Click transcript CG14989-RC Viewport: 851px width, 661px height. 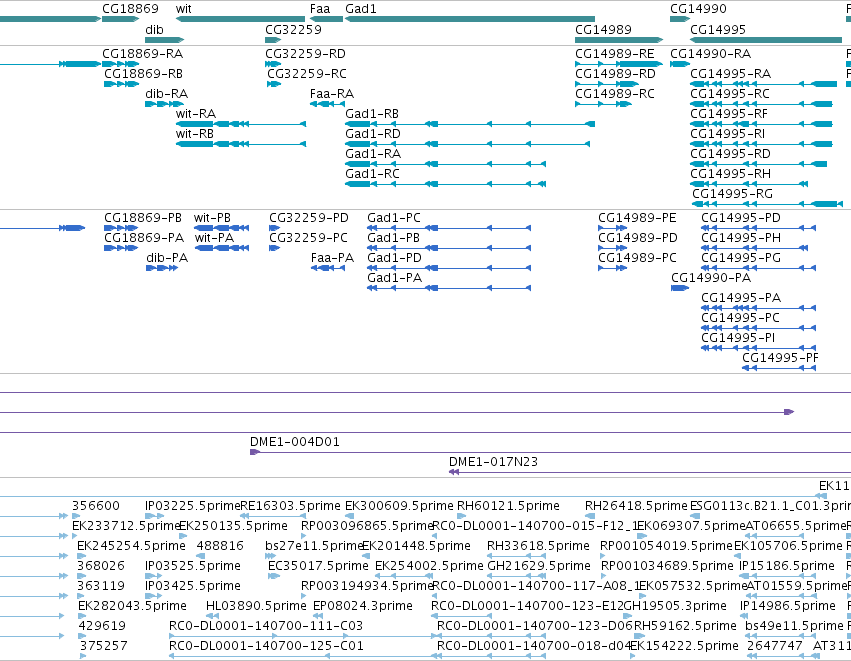point(614,94)
